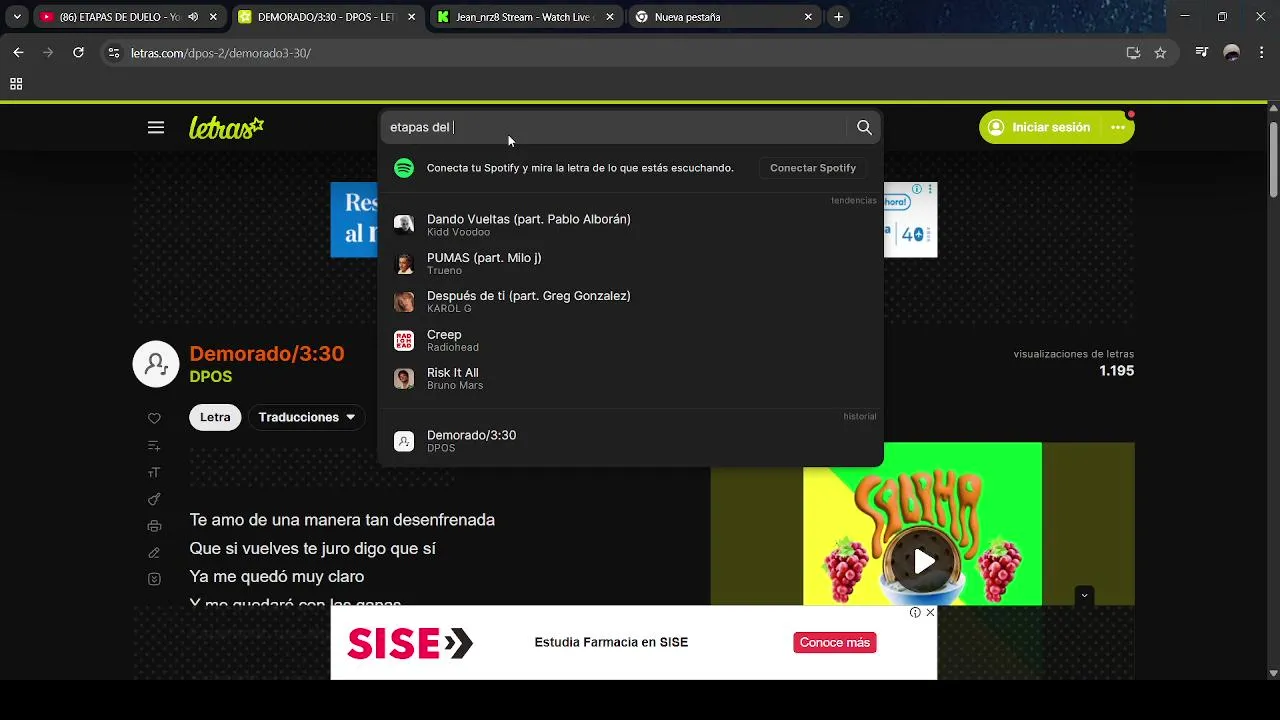Click the guitar chords icon in sidebar
This screenshot has width=1280, height=720.
[x=154, y=499]
